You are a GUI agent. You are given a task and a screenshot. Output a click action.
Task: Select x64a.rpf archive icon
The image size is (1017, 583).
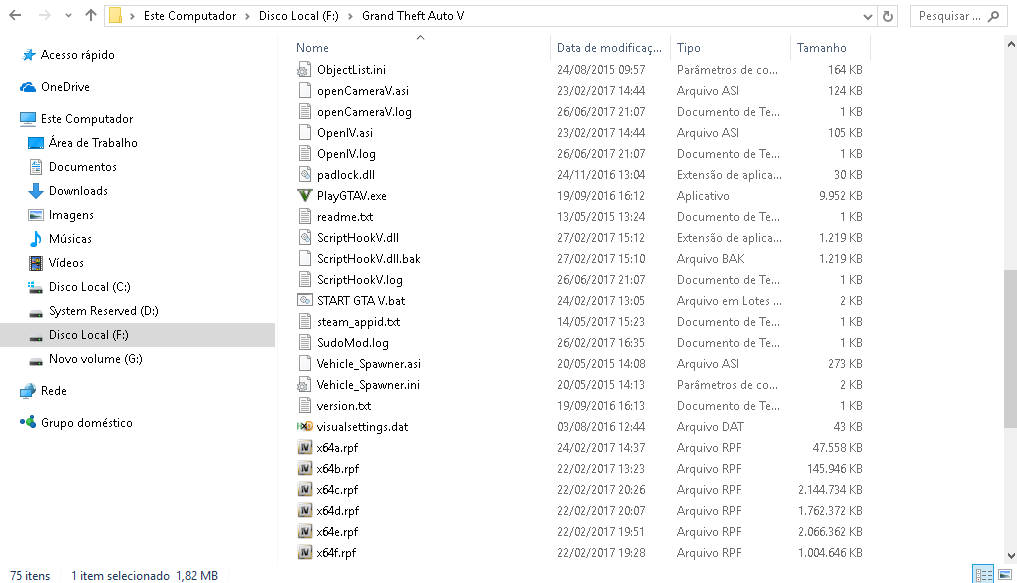tap(304, 447)
